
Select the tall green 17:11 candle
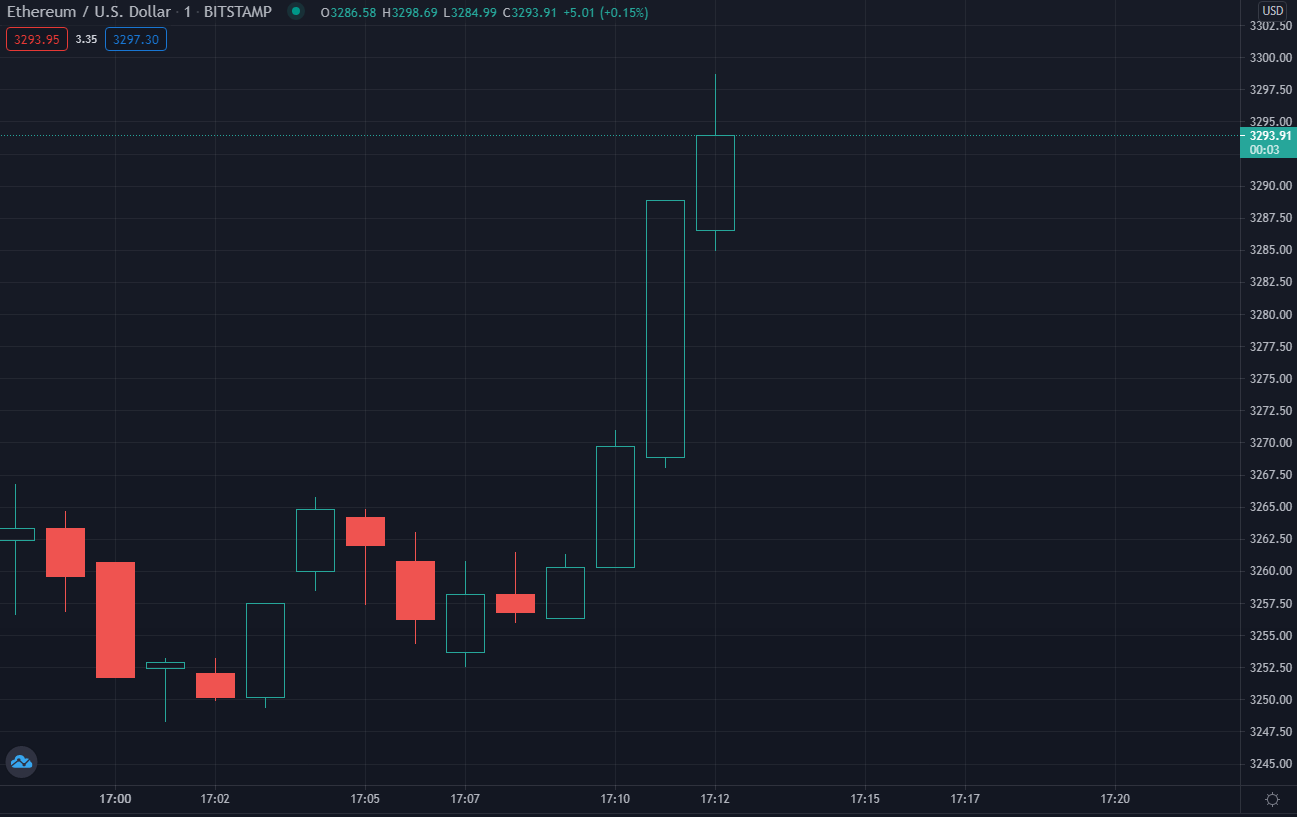665,329
